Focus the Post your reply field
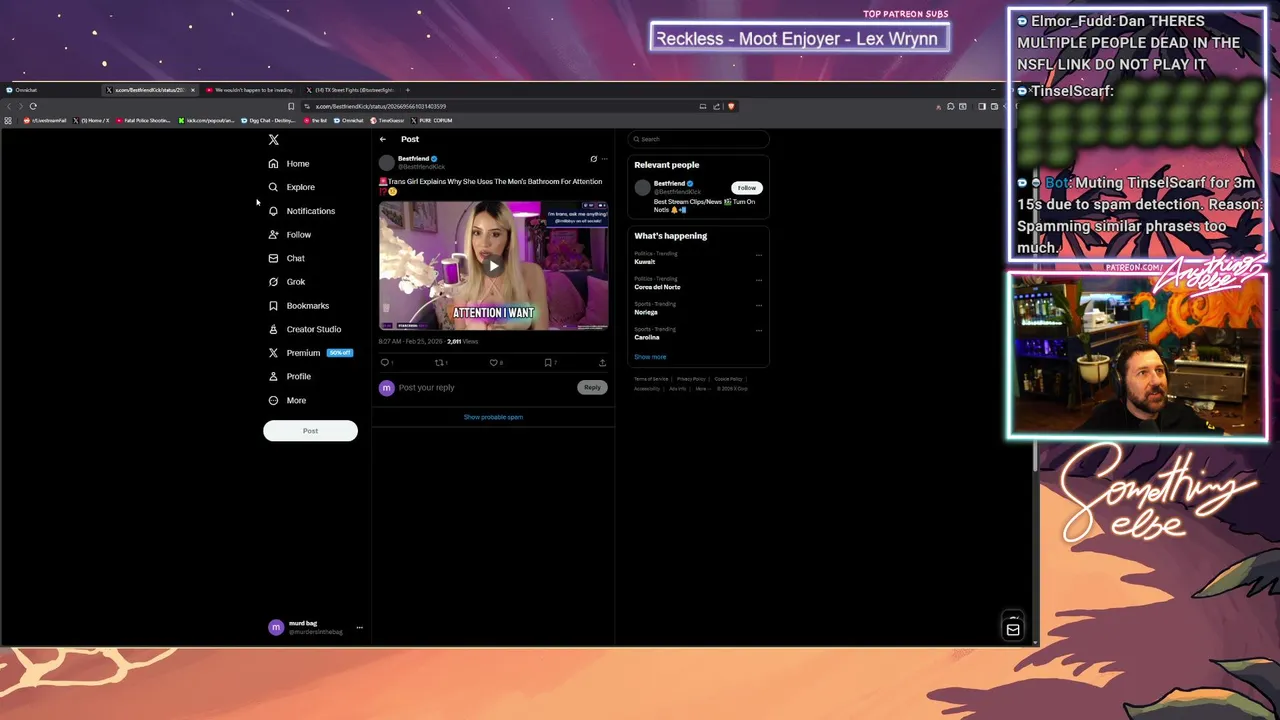Image resolution: width=1280 pixels, height=720 pixels. click(x=485, y=388)
